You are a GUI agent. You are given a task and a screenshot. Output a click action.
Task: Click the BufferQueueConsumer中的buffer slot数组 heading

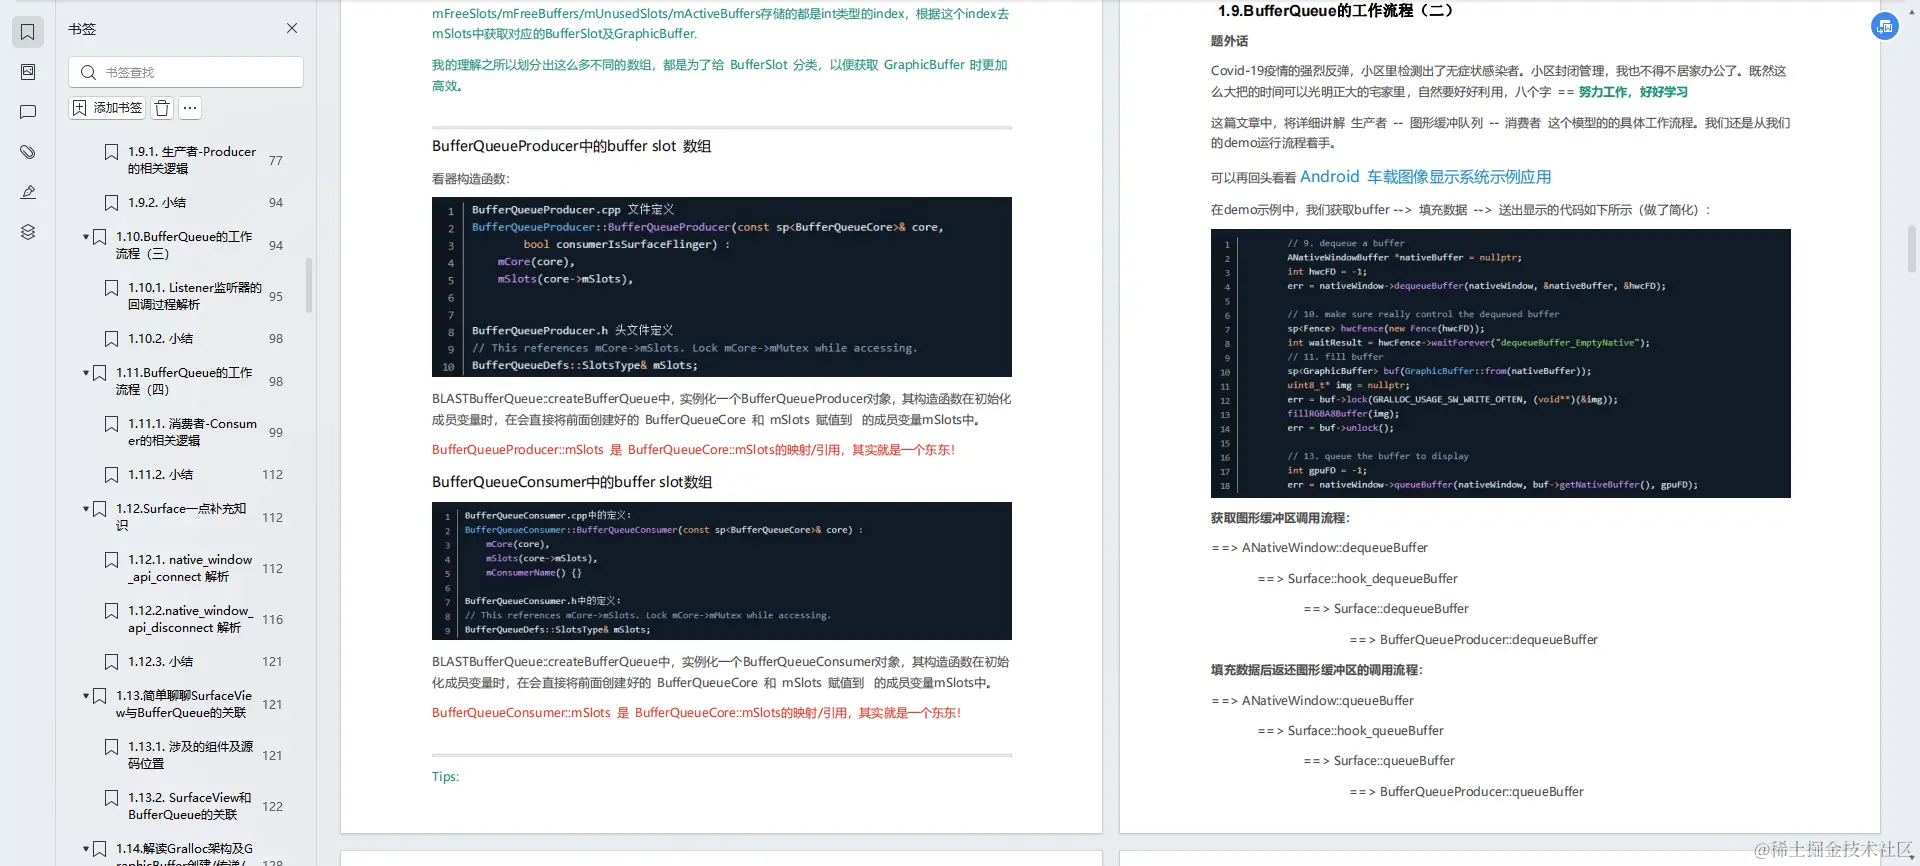(x=572, y=482)
